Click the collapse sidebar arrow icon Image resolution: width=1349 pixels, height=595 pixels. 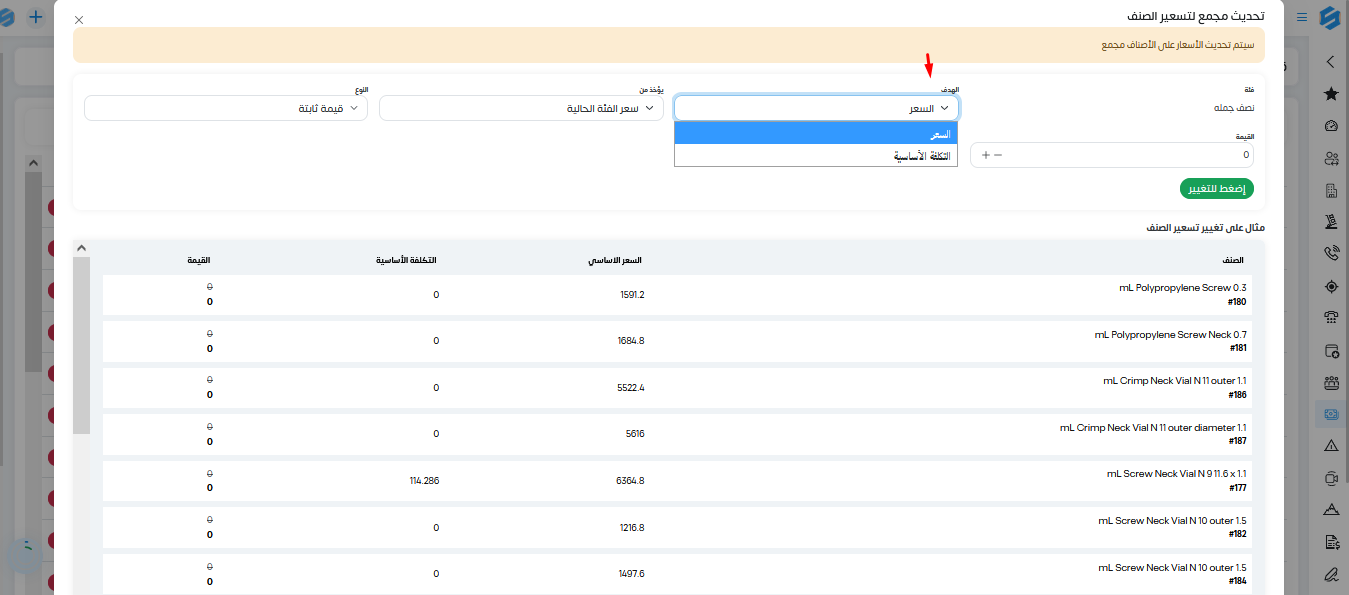1330,62
